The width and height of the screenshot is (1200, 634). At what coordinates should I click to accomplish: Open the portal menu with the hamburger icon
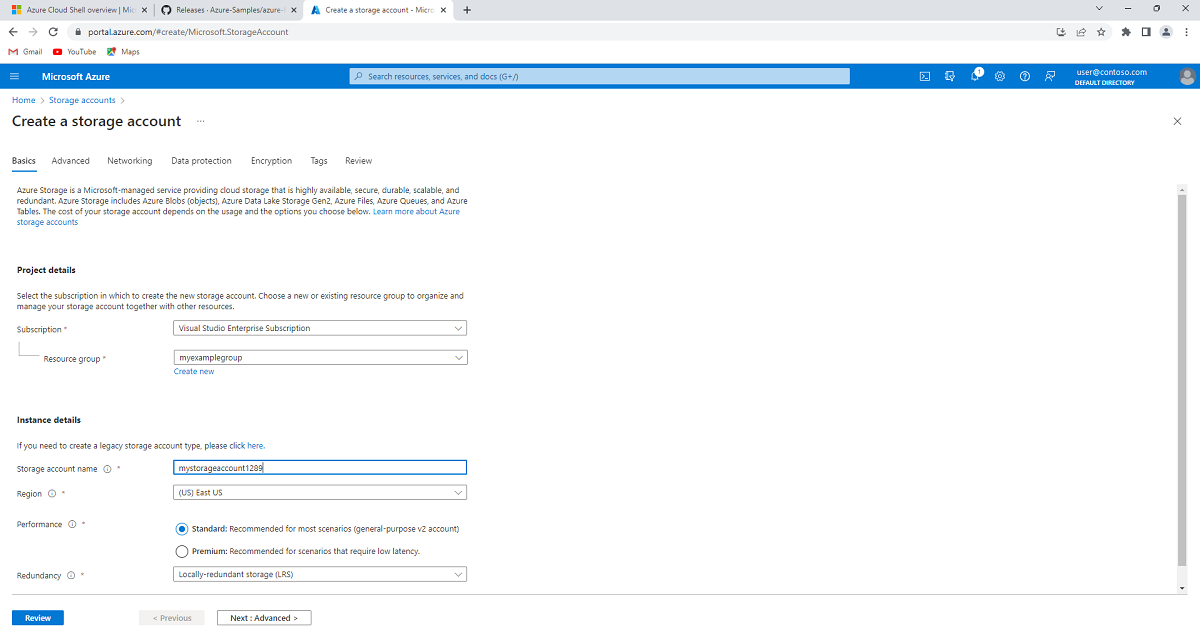[x=14, y=76]
